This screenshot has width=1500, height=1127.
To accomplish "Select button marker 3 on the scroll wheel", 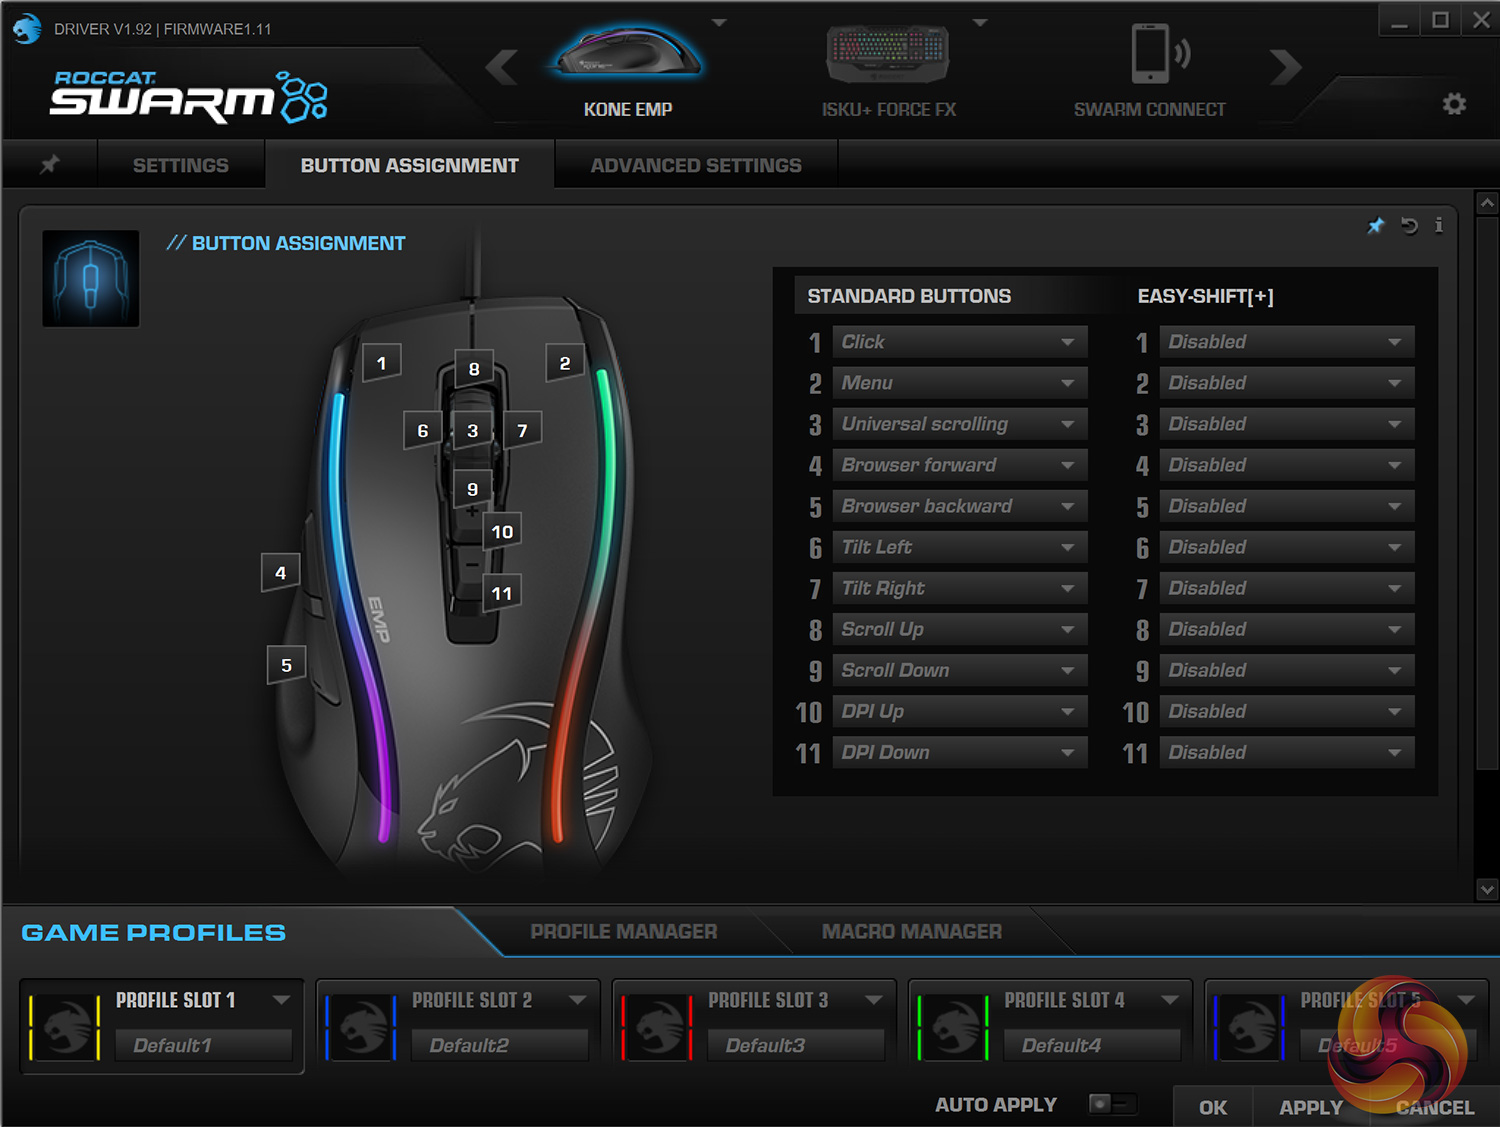I will click(x=473, y=431).
